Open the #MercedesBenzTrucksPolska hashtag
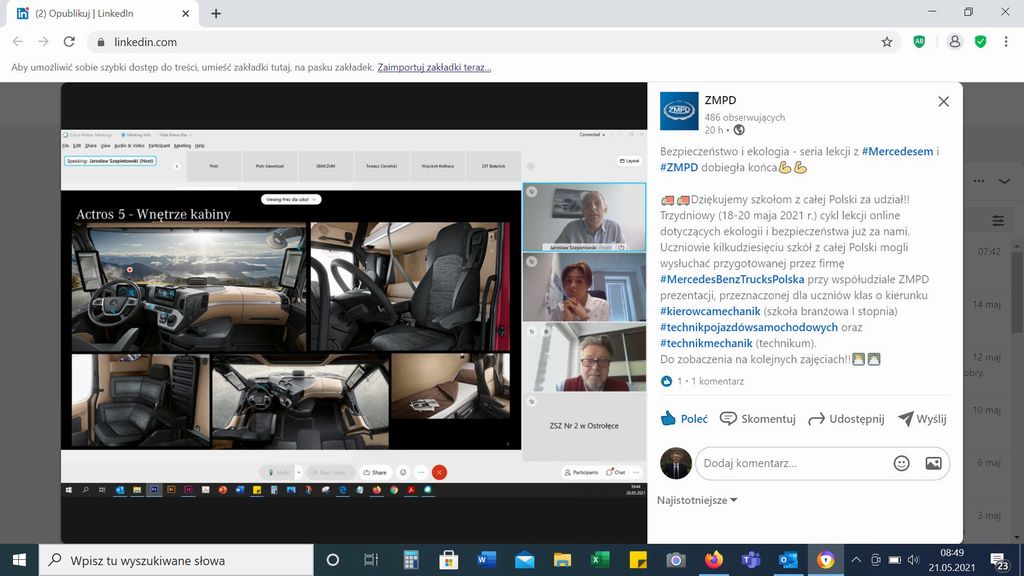 tap(732, 279)
